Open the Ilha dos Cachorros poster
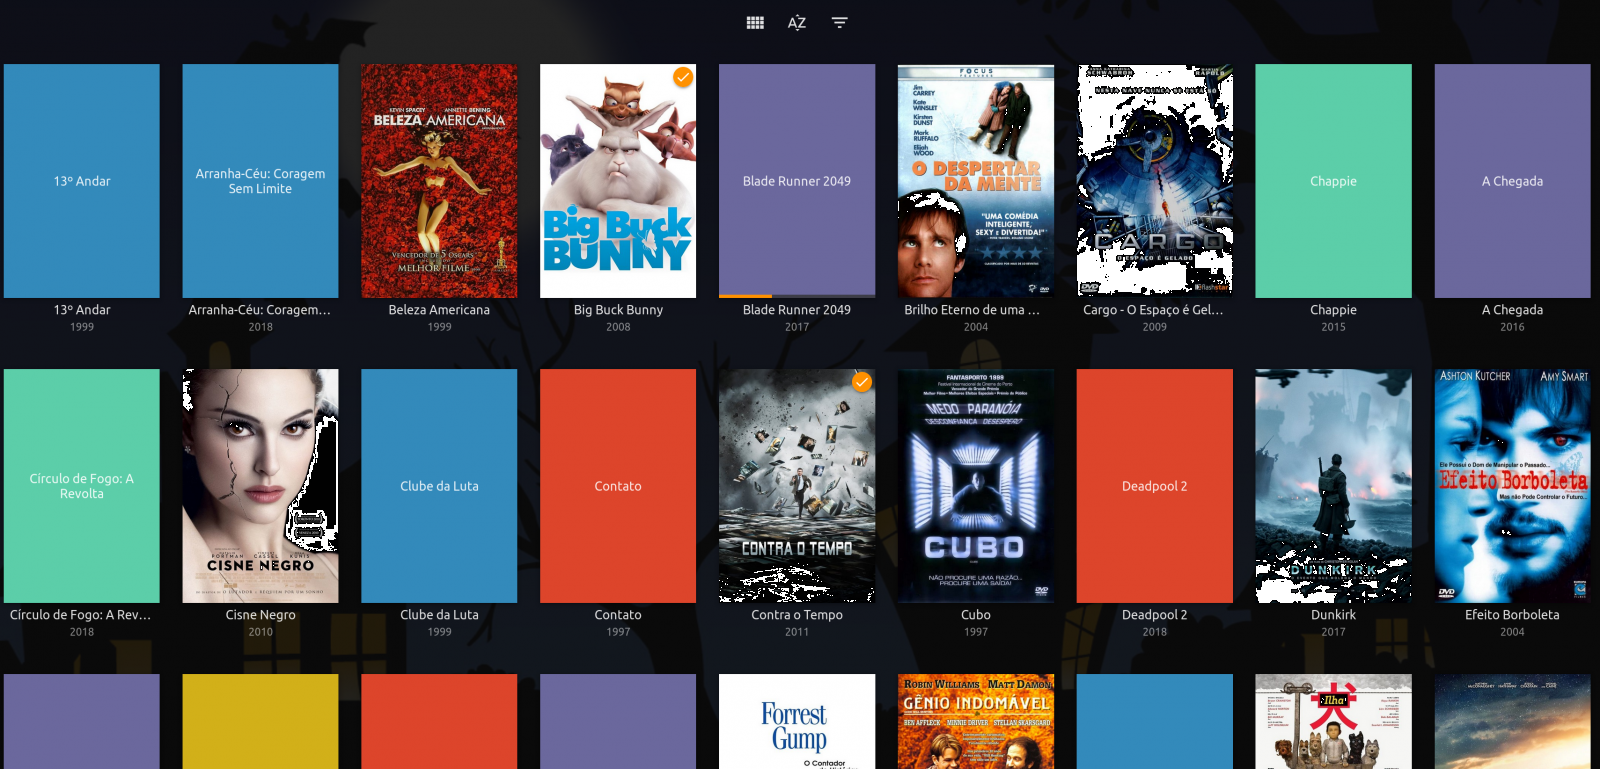This screenshot has width=1600, height=769. point(1333,721)
